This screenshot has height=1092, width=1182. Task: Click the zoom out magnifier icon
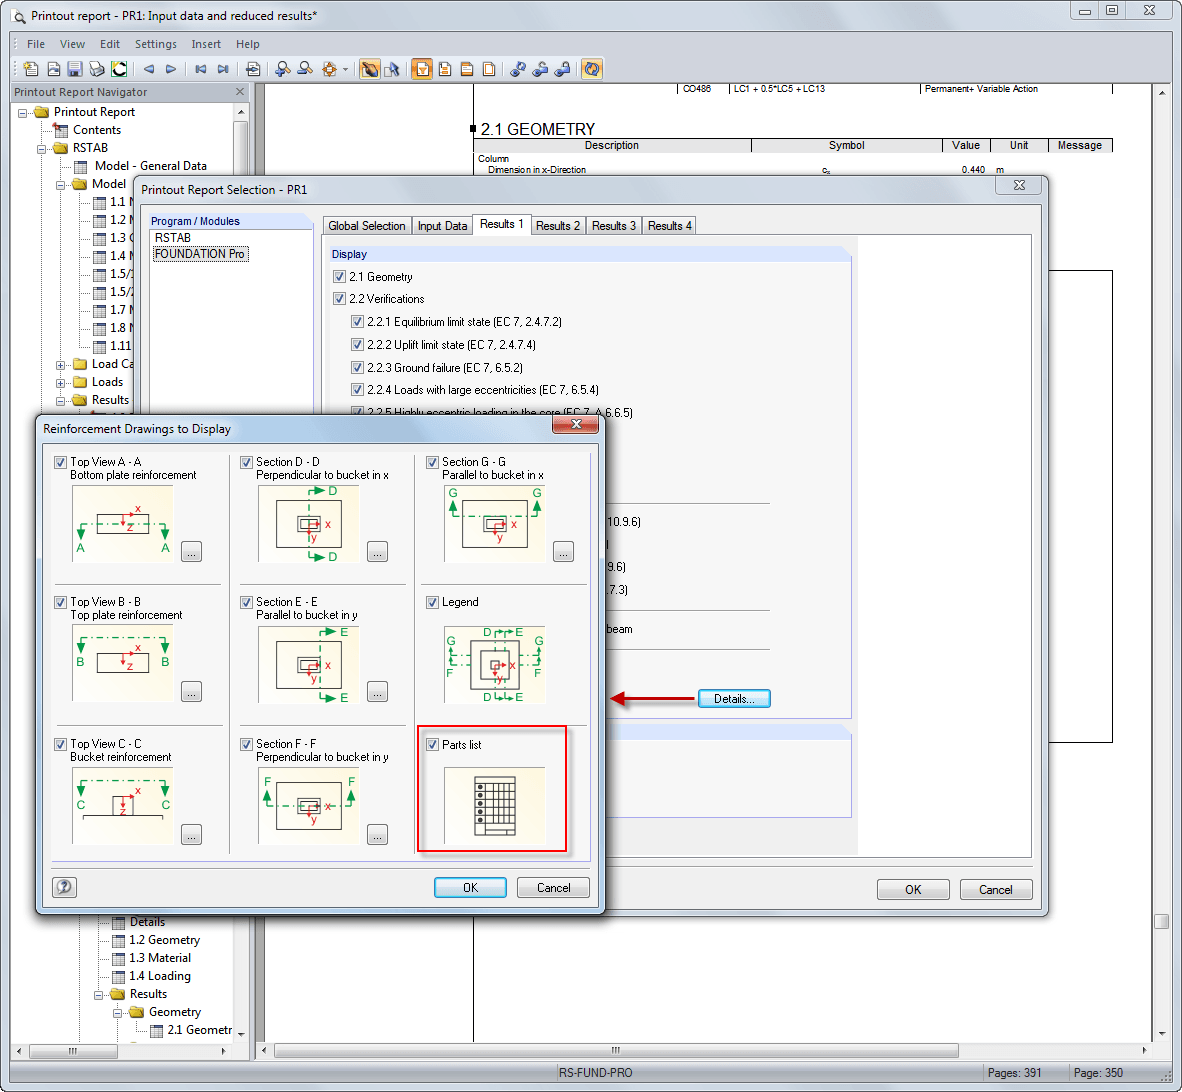[305, 69]
